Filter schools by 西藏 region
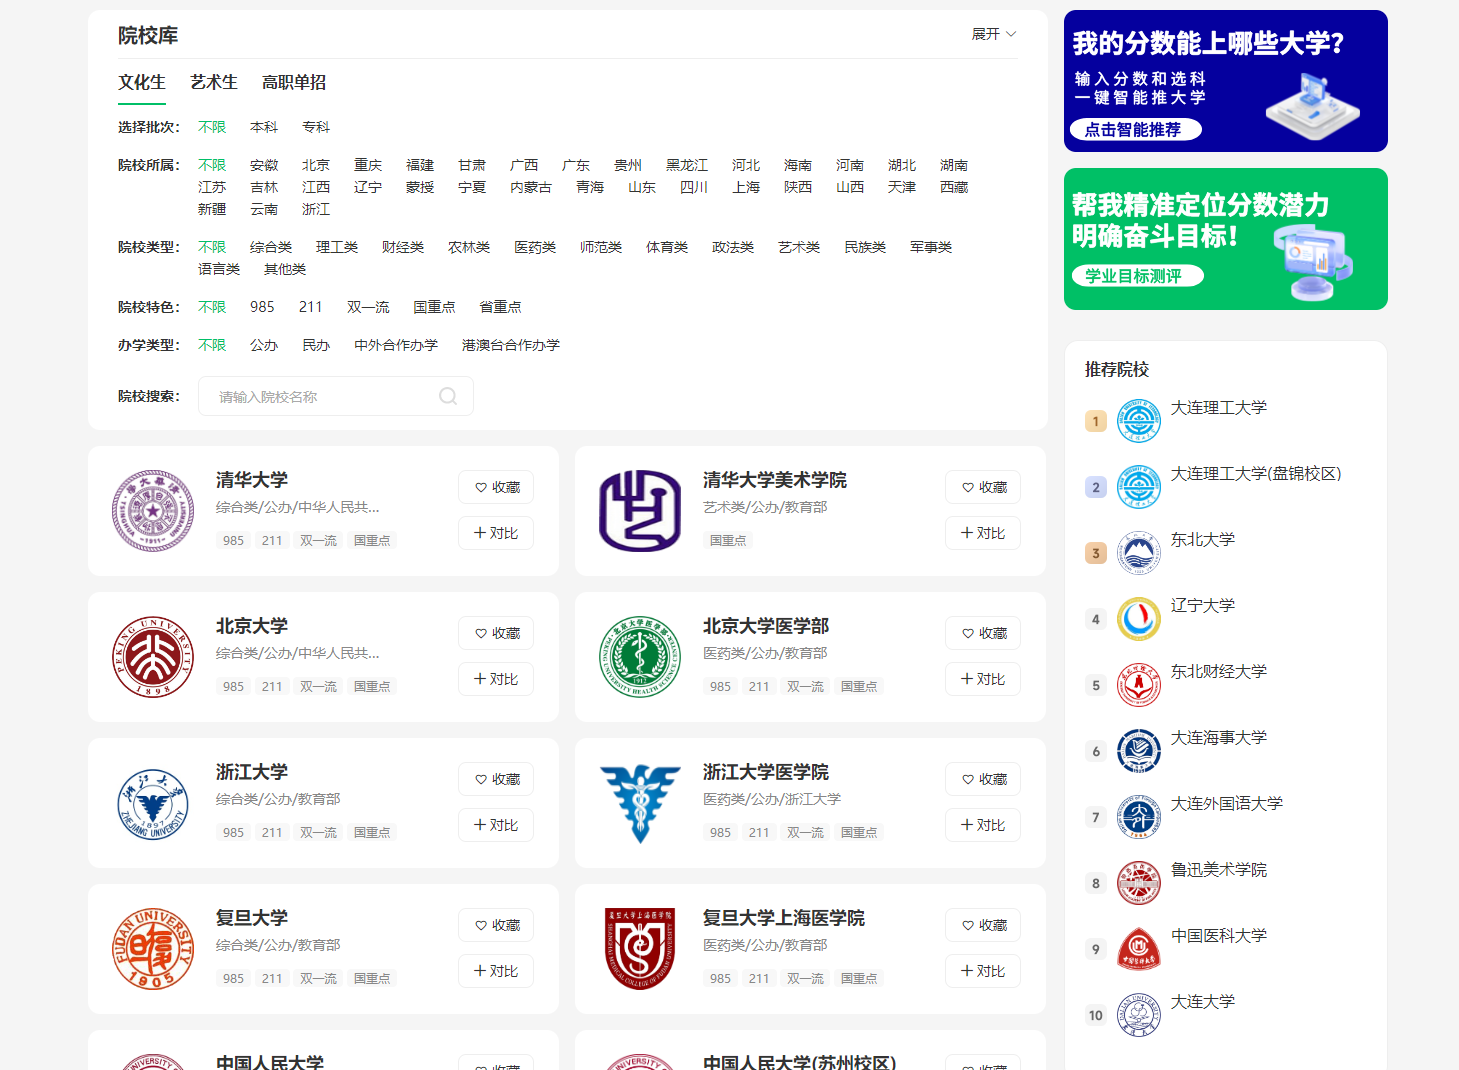 coord(954,187)
